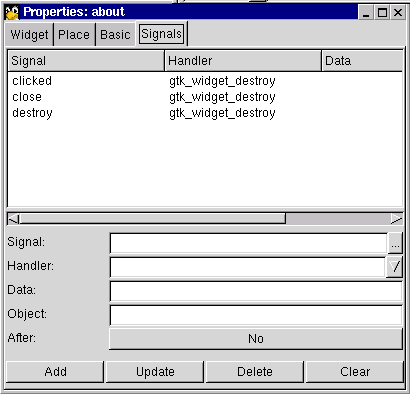Switch to the Widget tab
The image size is (410, 394).
pyautogui.click(x=29, y=35)
